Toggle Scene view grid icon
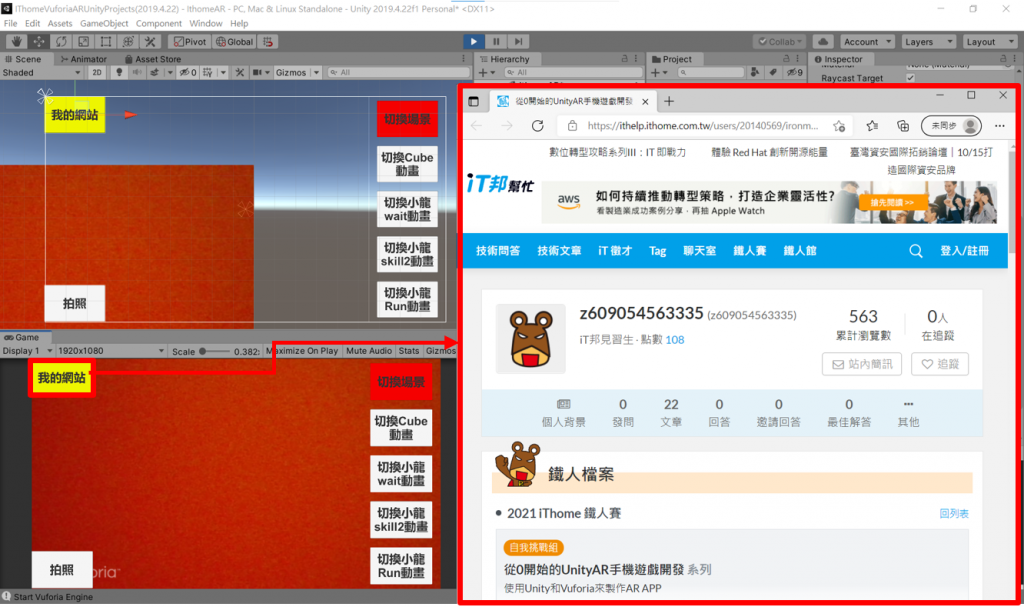This screenshot has width=1024, height=607. pyautogui.click(x=208, y=73)
